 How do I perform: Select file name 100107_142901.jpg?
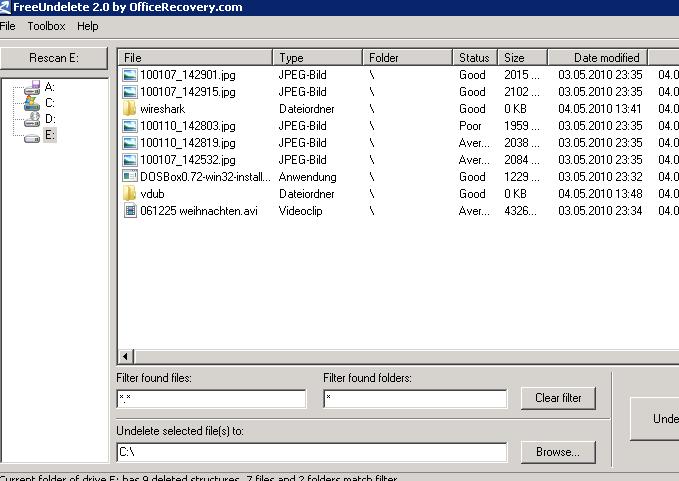click(x=188, y=75)
